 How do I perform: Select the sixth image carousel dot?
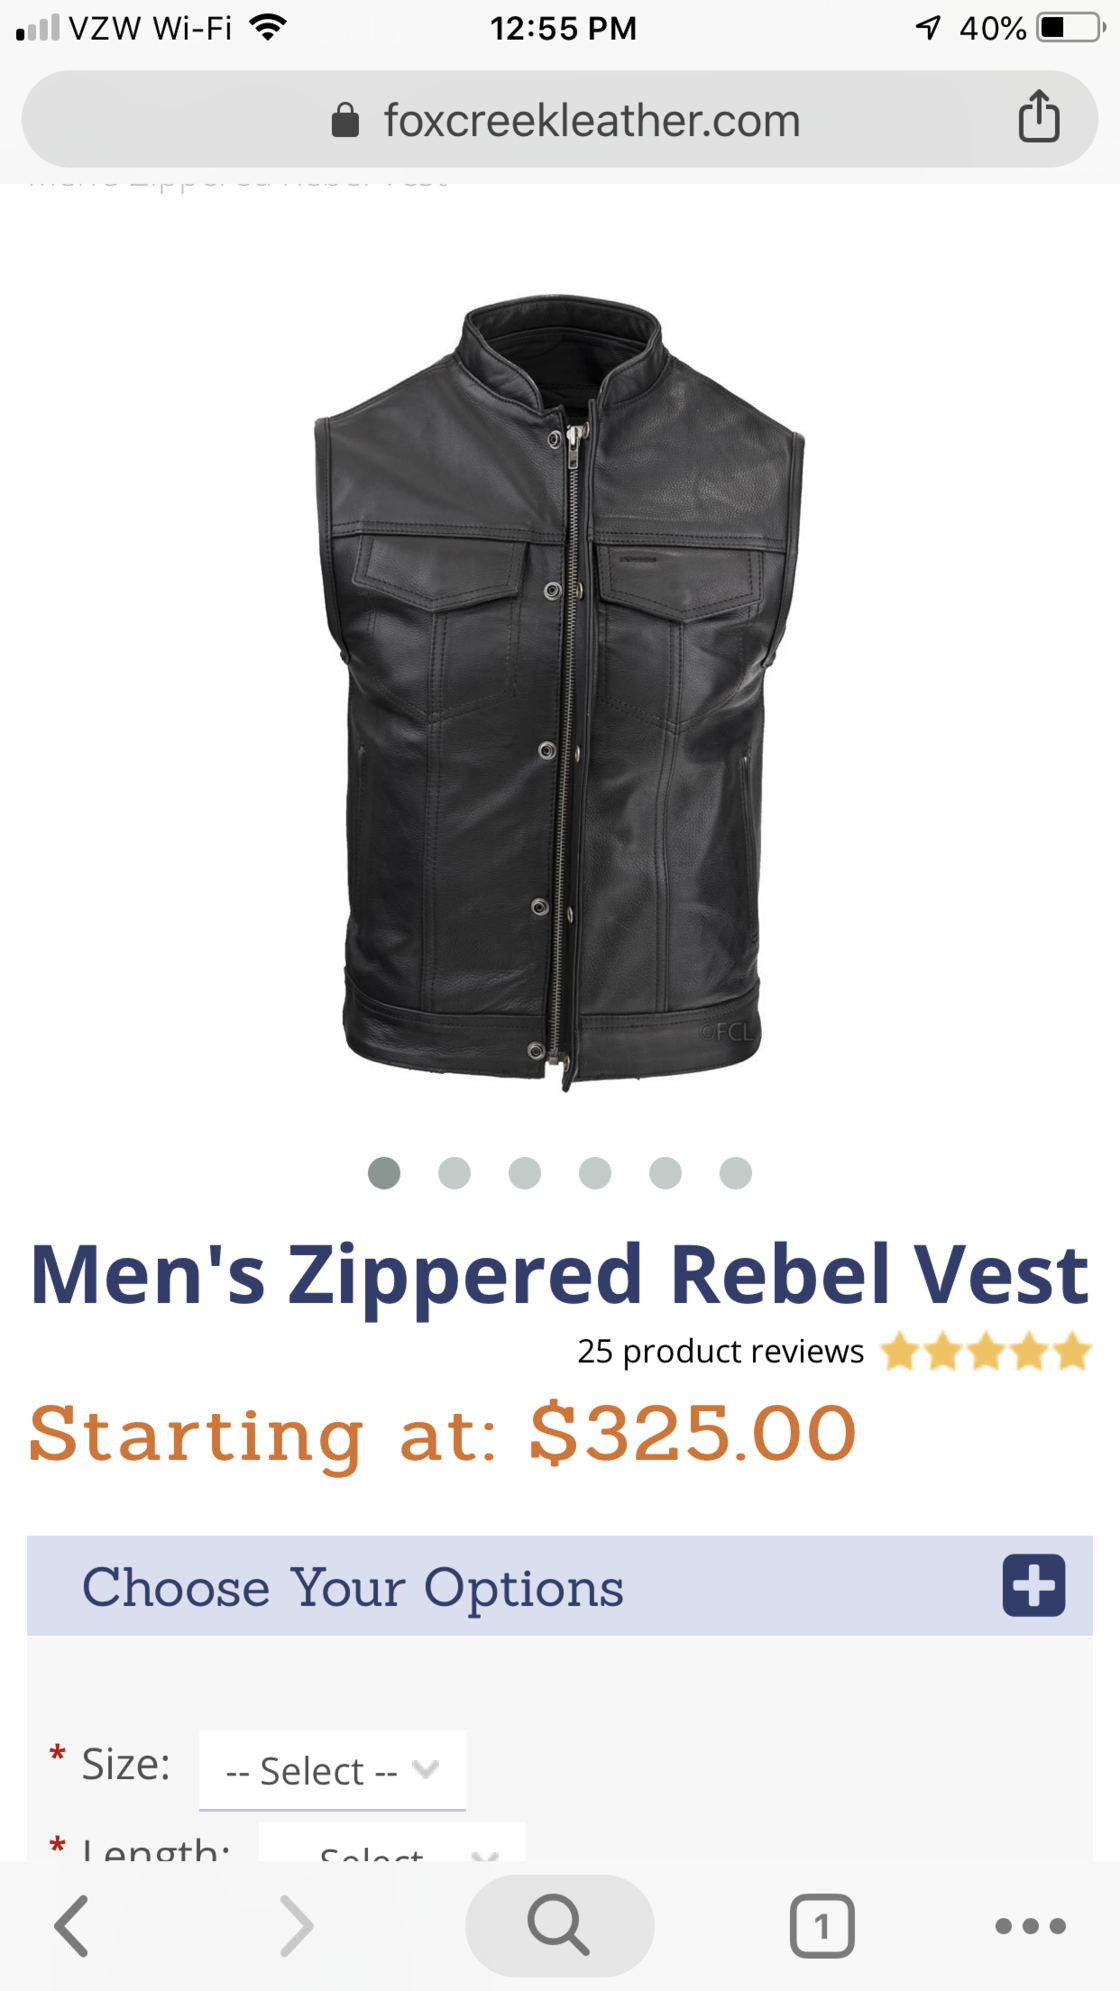coord(735,1172)
